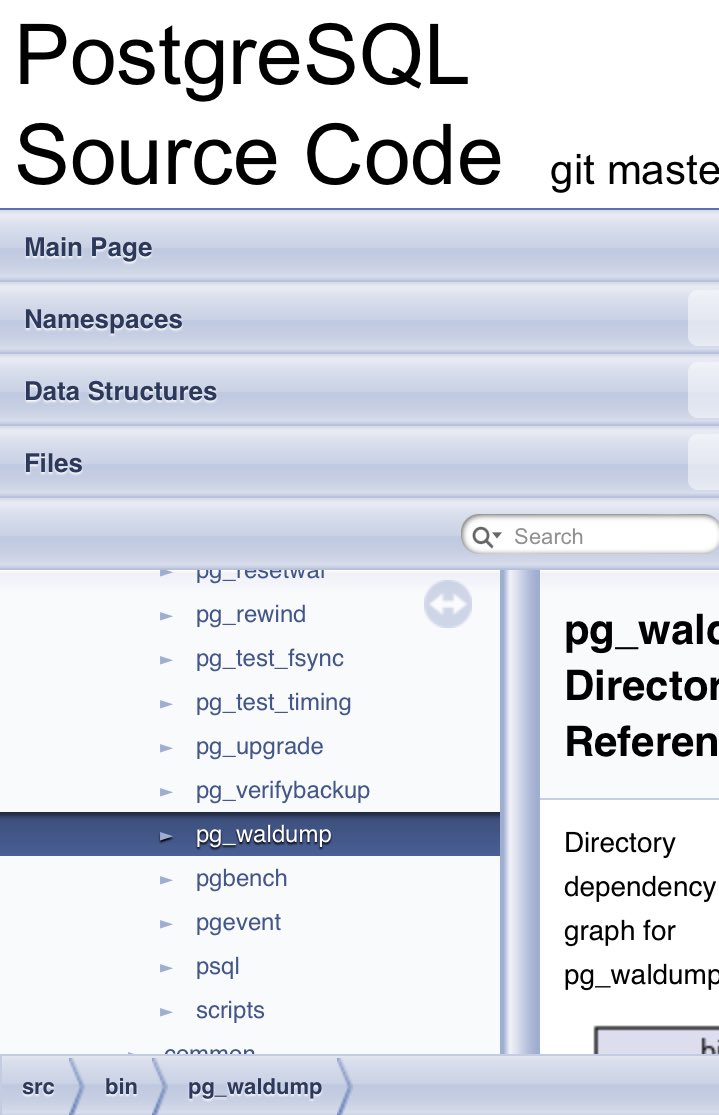Expand the pg_test_timing tree arrow
719x1115 pixels.
(x=166, y=704)
